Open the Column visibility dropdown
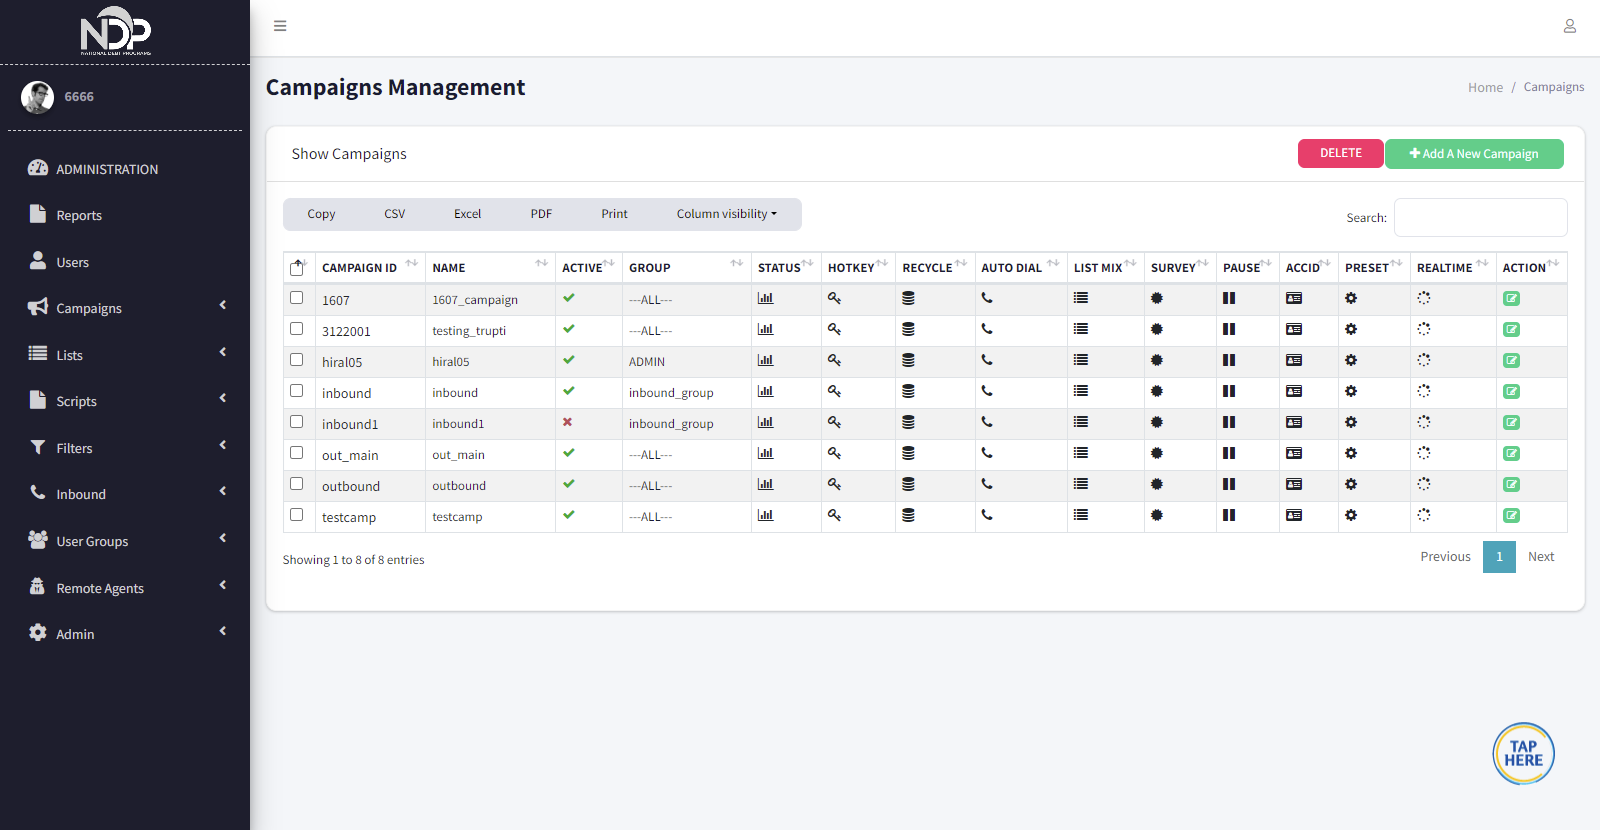Viewport: 1600px width, 830px height. click(726, 214)
